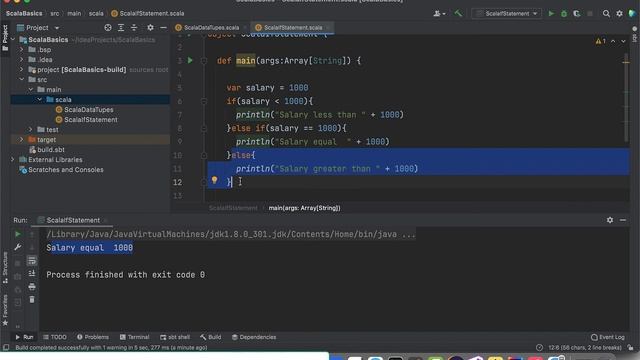Click ScalaBasics breadcrumb in navigation bar
This screenshot has height=360, width=640.
click(x=24, y=13)
